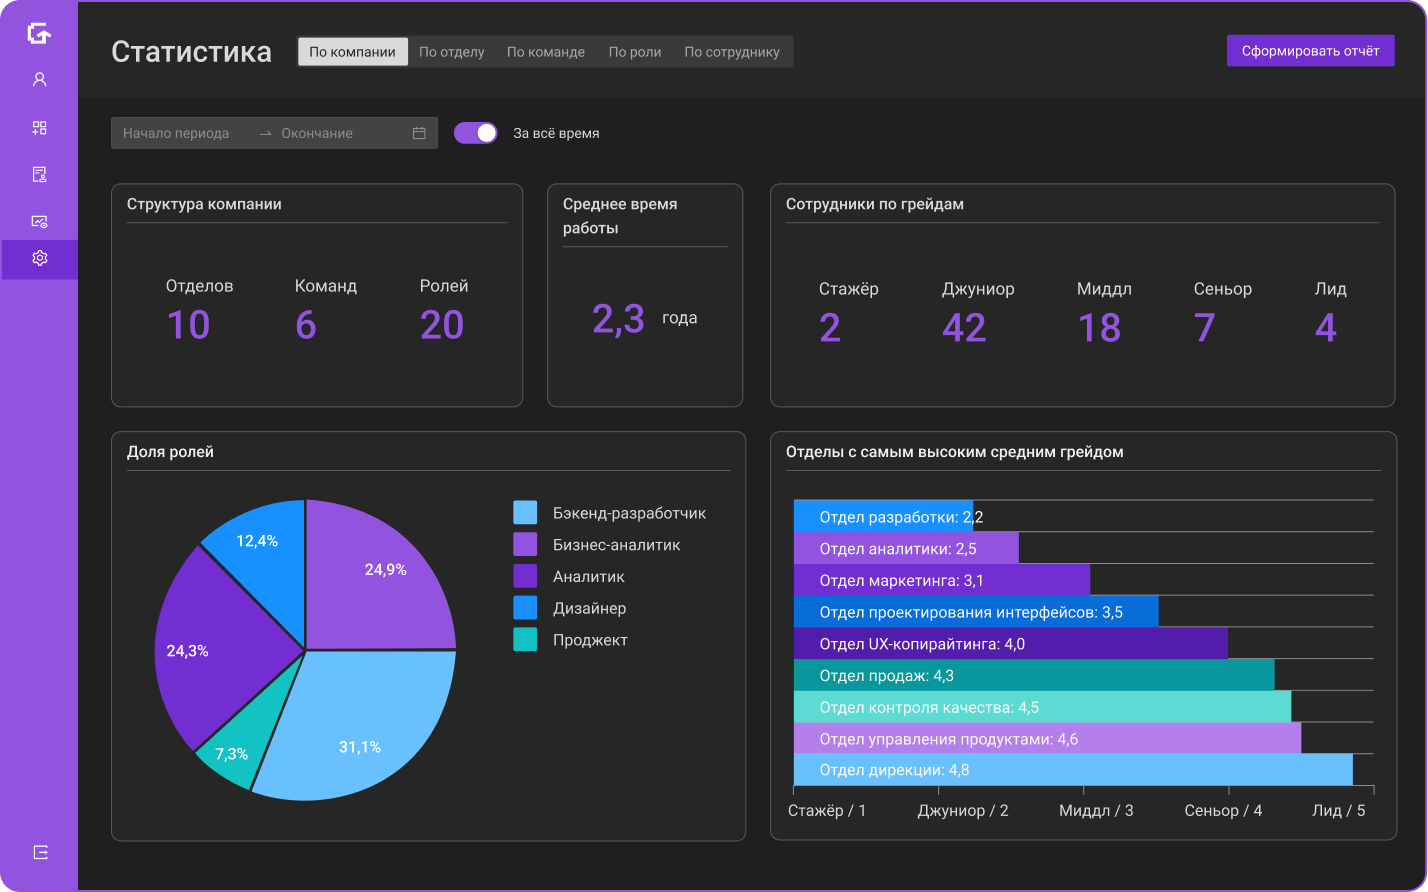Viewport: 1428px width, 892px height.
Task: Toggle the 'За всё время' switch
Action: coord(476,133)
